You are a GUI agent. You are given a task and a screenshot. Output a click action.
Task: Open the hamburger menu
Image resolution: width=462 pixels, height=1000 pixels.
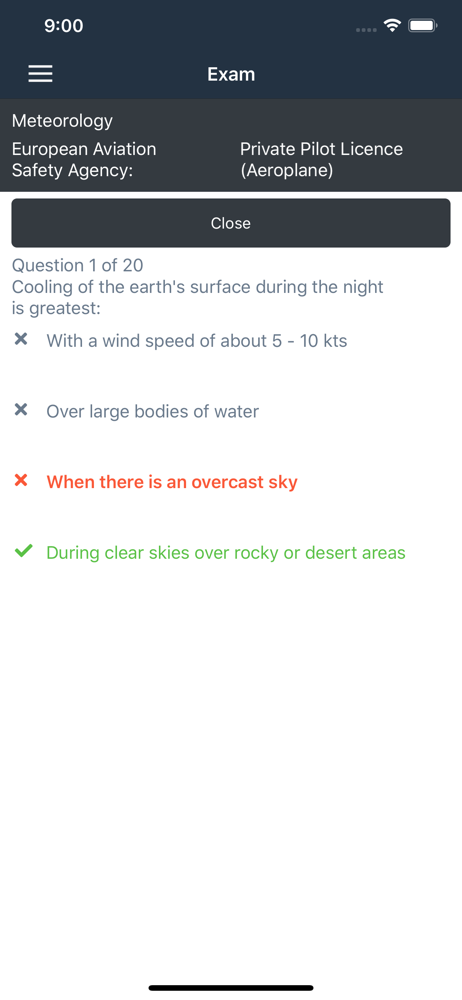[40, 74]
